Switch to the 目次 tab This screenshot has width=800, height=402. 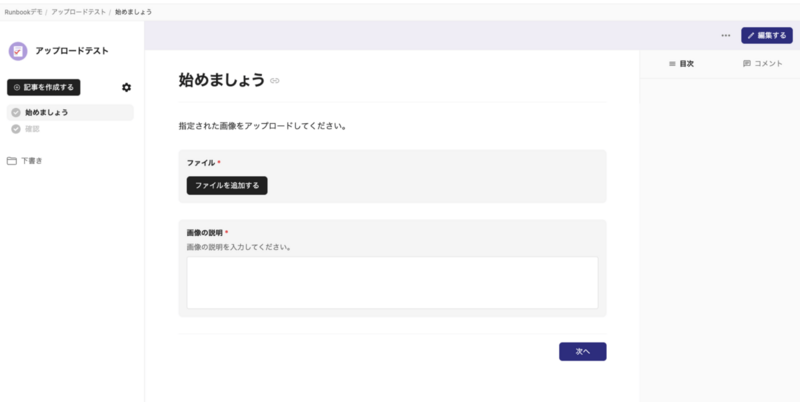[681, 64]
